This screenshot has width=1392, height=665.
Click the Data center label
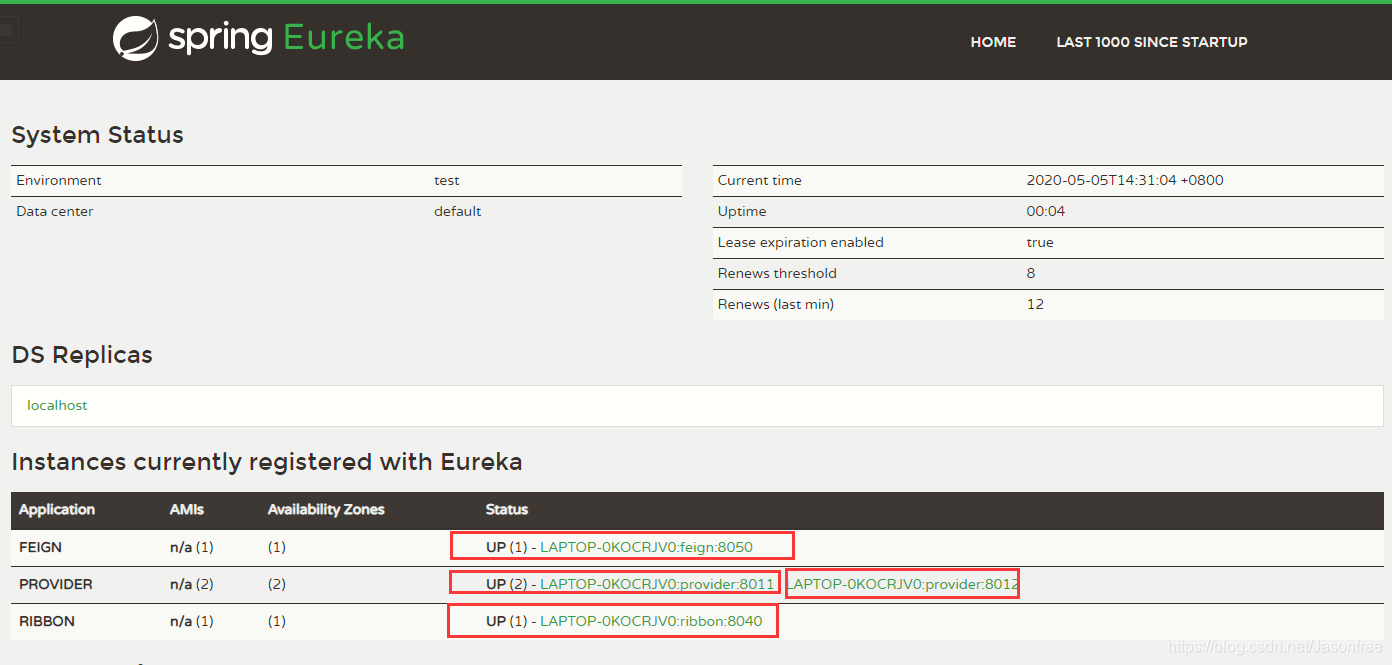pyautogui.click(x=55, y=211)
